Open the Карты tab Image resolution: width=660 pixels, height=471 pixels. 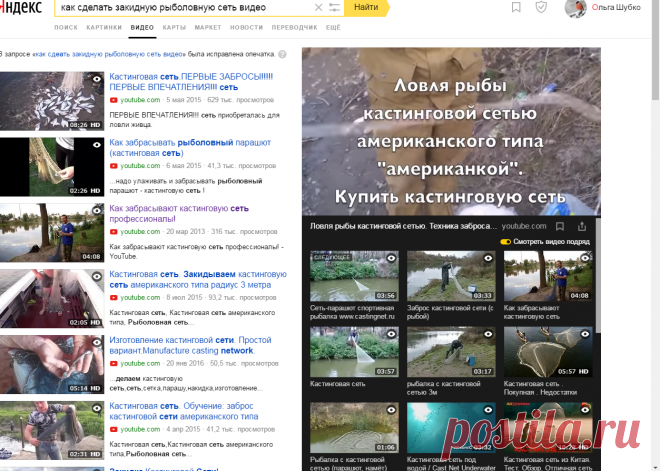174,27
